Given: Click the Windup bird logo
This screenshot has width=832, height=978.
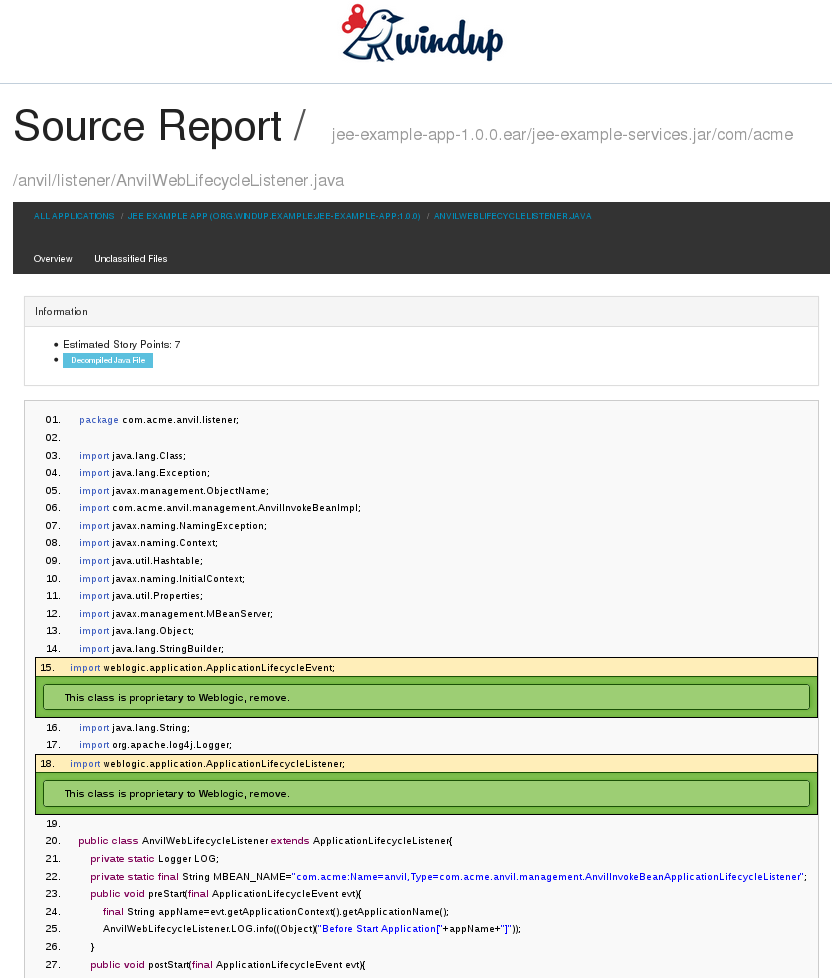Looking at the screenshot, I should (x=422, y=35).
